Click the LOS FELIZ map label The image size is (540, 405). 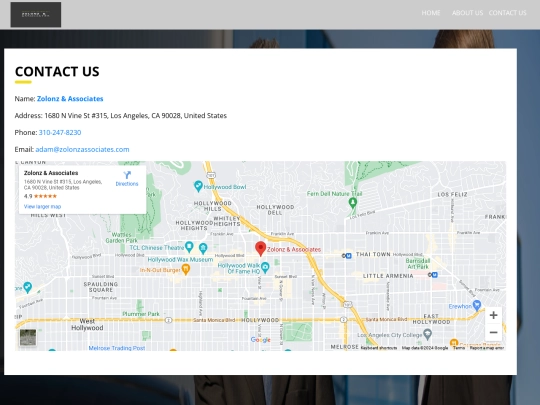[452, 195]
